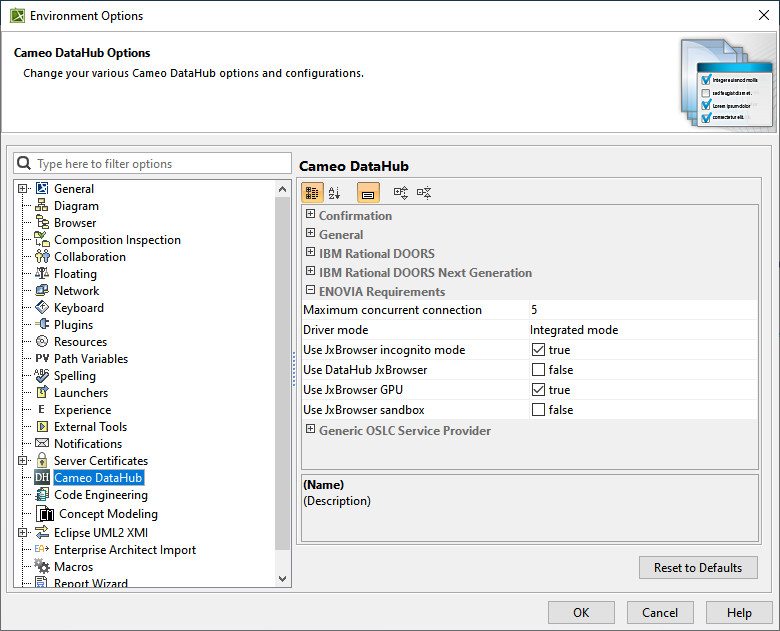Toggle the description area toolbar button
This screenshot has width=780, height=631.
[x=368, y=193]
